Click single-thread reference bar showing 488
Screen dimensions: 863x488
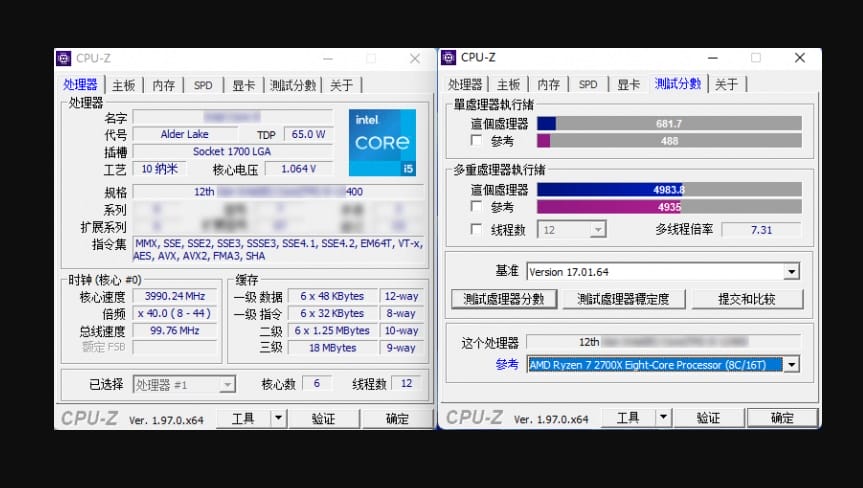tap(669, 141)
